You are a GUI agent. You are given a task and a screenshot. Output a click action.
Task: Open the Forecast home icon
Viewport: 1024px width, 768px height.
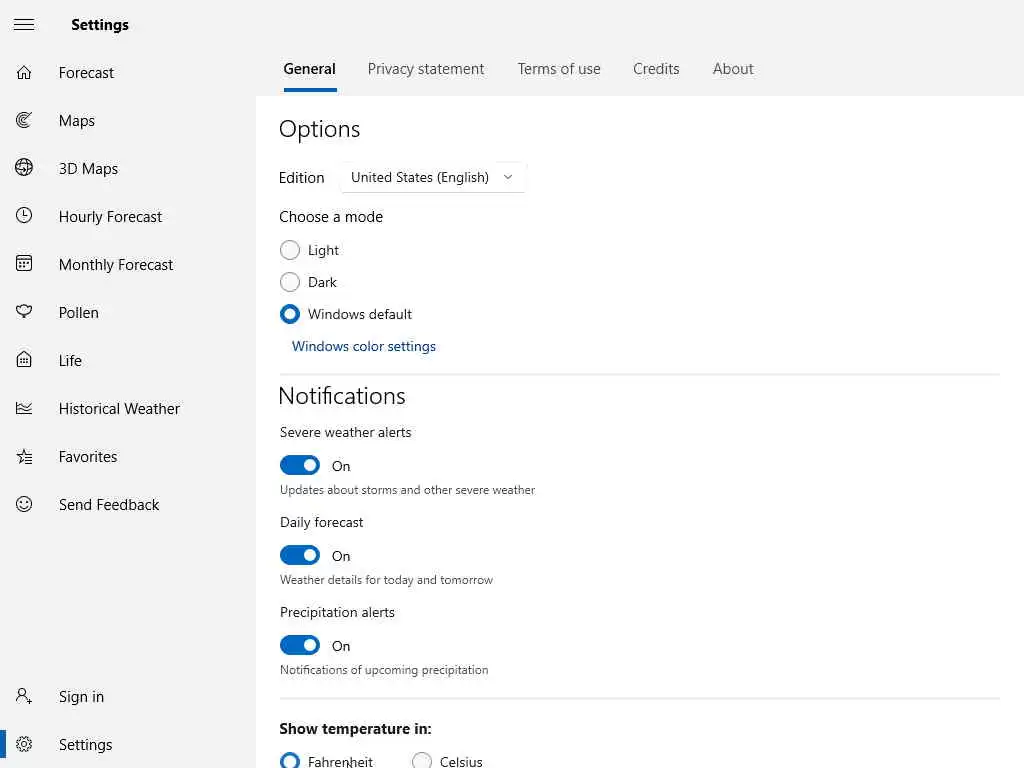tap(24, 73)
